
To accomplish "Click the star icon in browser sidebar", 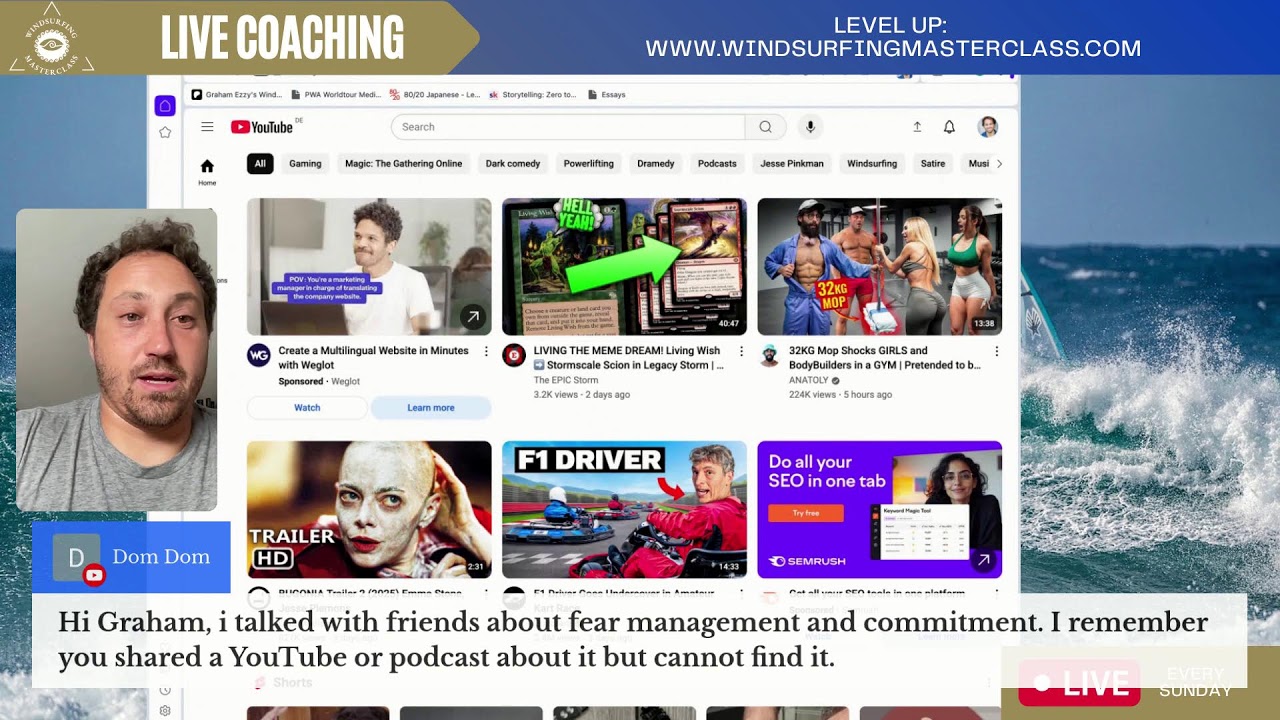I will click(x=165, y=132).
